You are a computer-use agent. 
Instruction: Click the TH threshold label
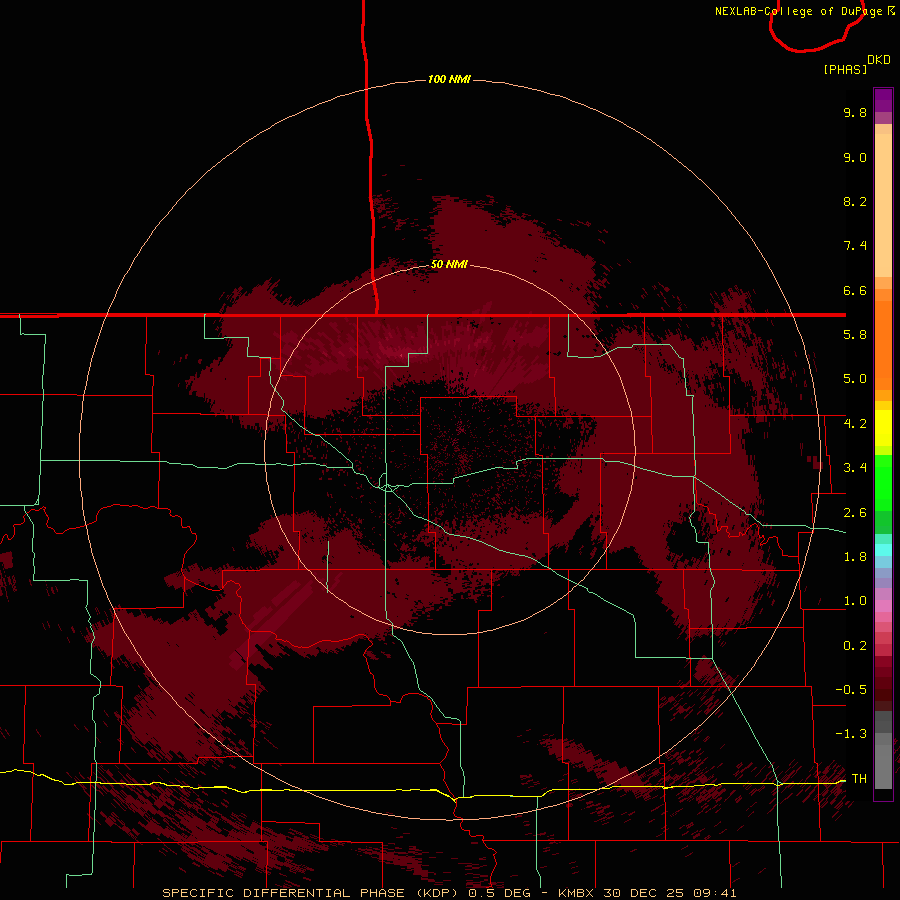pos(859,779)
